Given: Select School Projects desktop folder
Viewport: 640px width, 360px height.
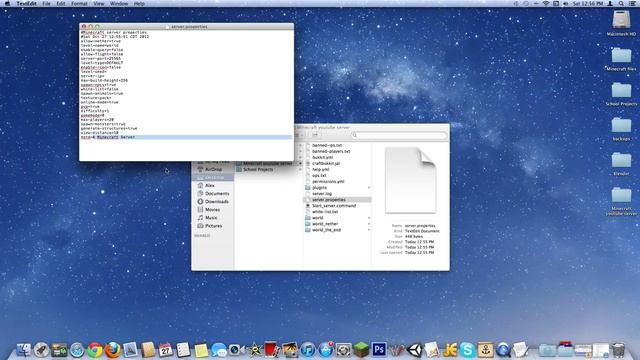Looking at the screenshot, I should 621,93.
